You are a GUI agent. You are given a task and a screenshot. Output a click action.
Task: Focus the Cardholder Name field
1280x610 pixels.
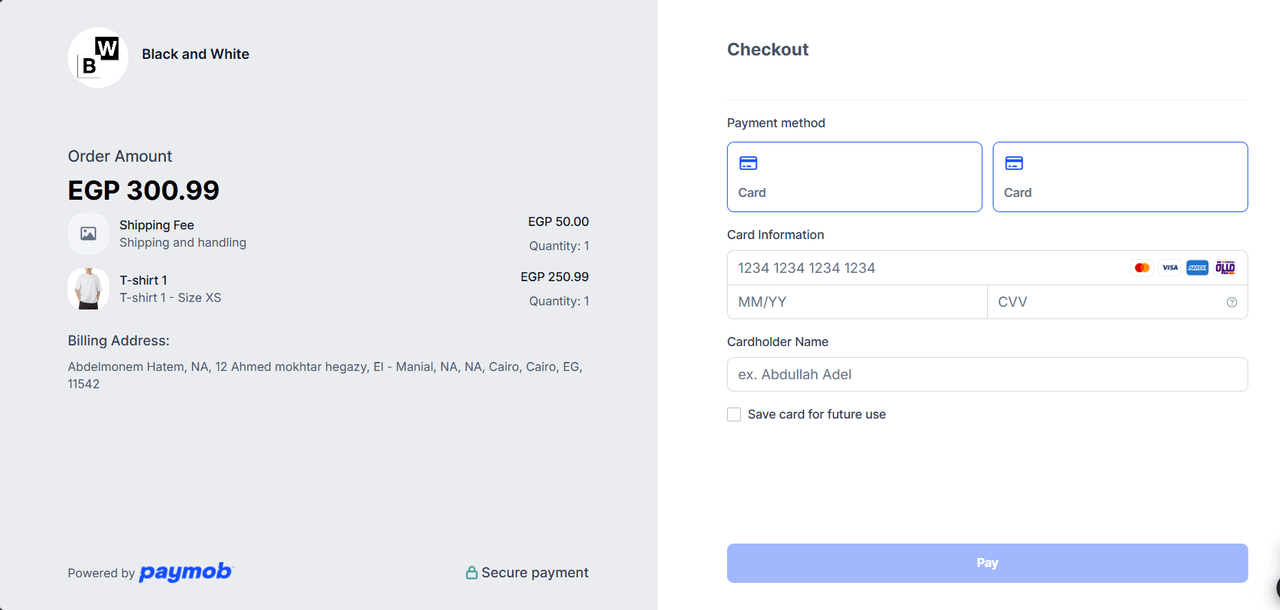click(987, 374)
